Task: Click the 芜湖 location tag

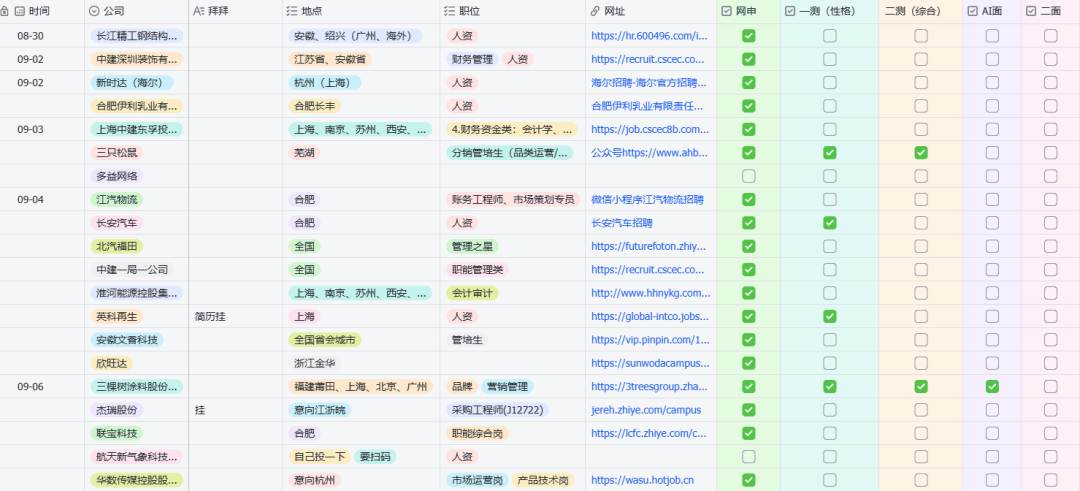Action: 304,153
